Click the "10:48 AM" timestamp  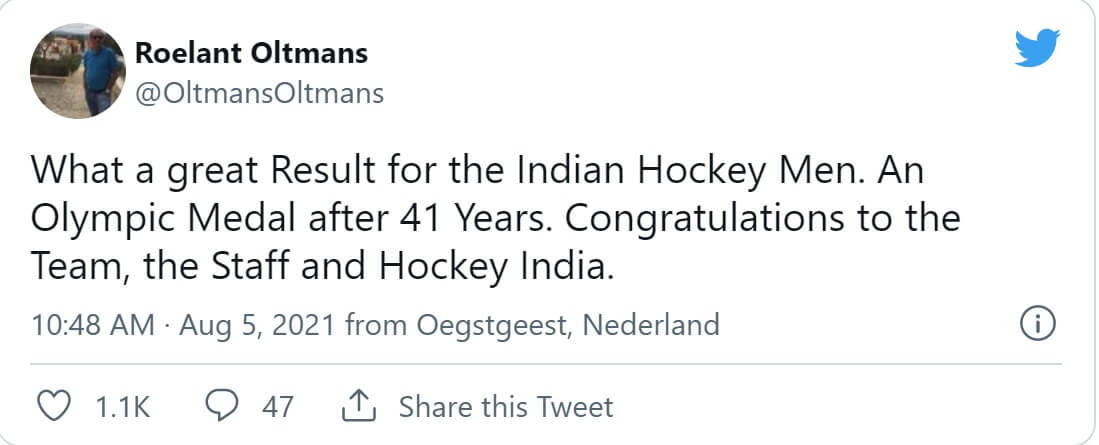click(92, 326)
